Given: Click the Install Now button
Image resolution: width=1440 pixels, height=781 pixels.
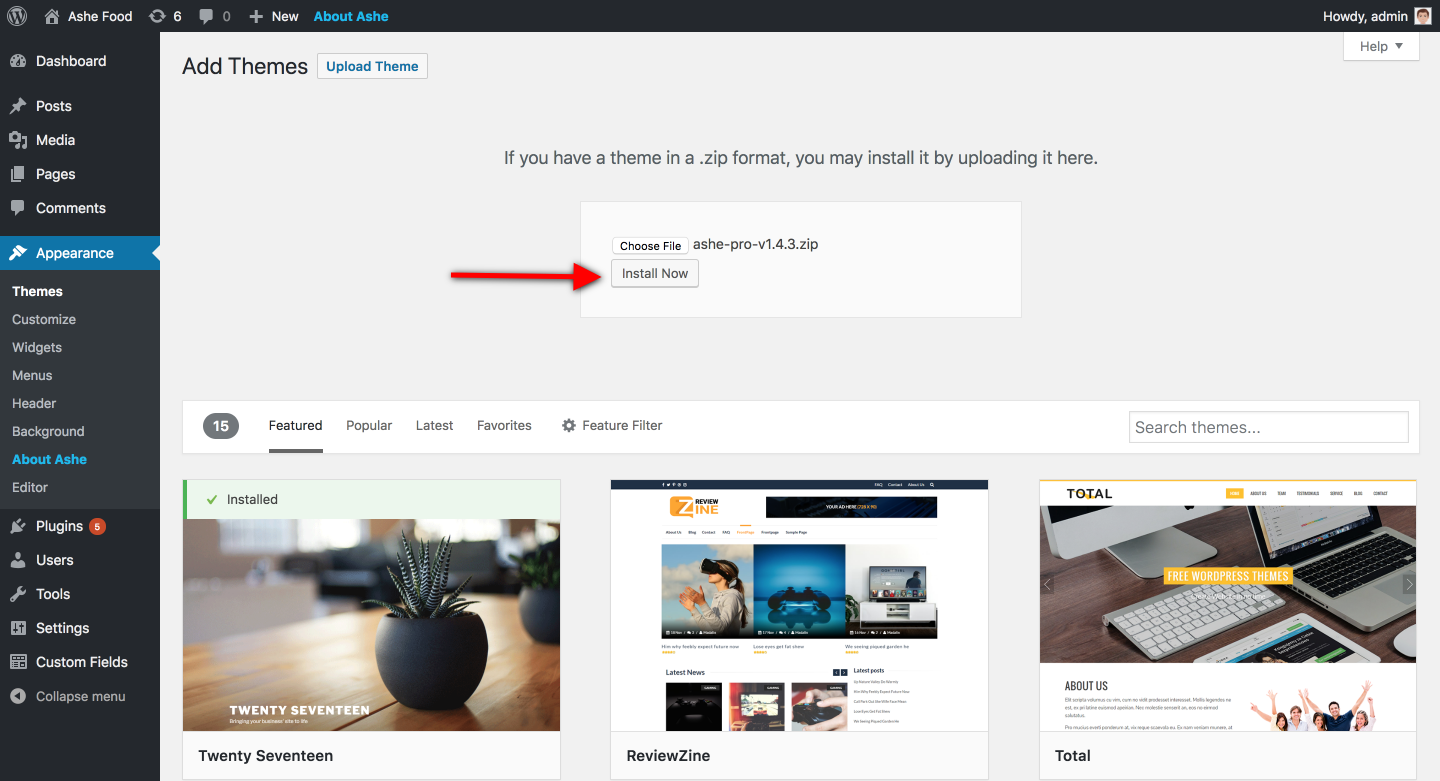Looking at the screenshot, I should pos(655,274).
